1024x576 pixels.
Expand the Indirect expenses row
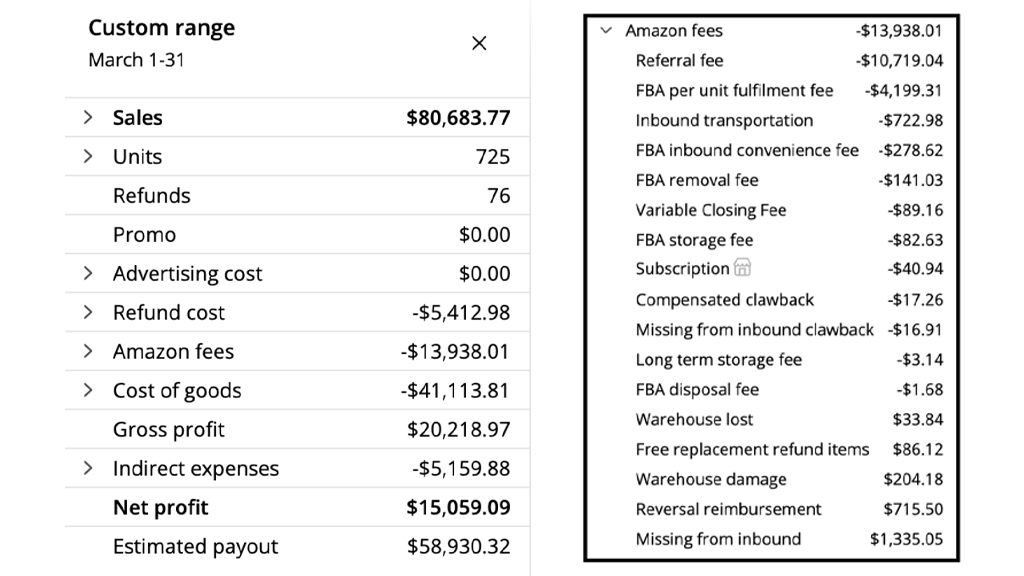pyautogui.click(x=89, y=469)
